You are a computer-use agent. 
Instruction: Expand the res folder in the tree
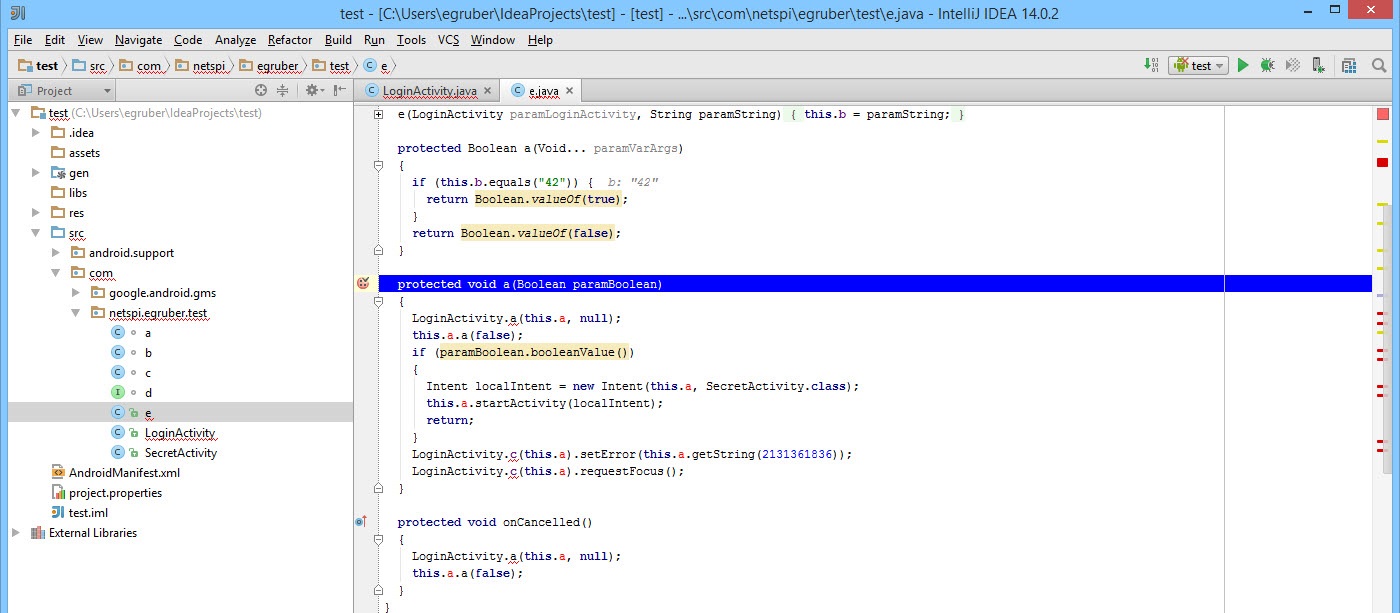pos(37,213)
